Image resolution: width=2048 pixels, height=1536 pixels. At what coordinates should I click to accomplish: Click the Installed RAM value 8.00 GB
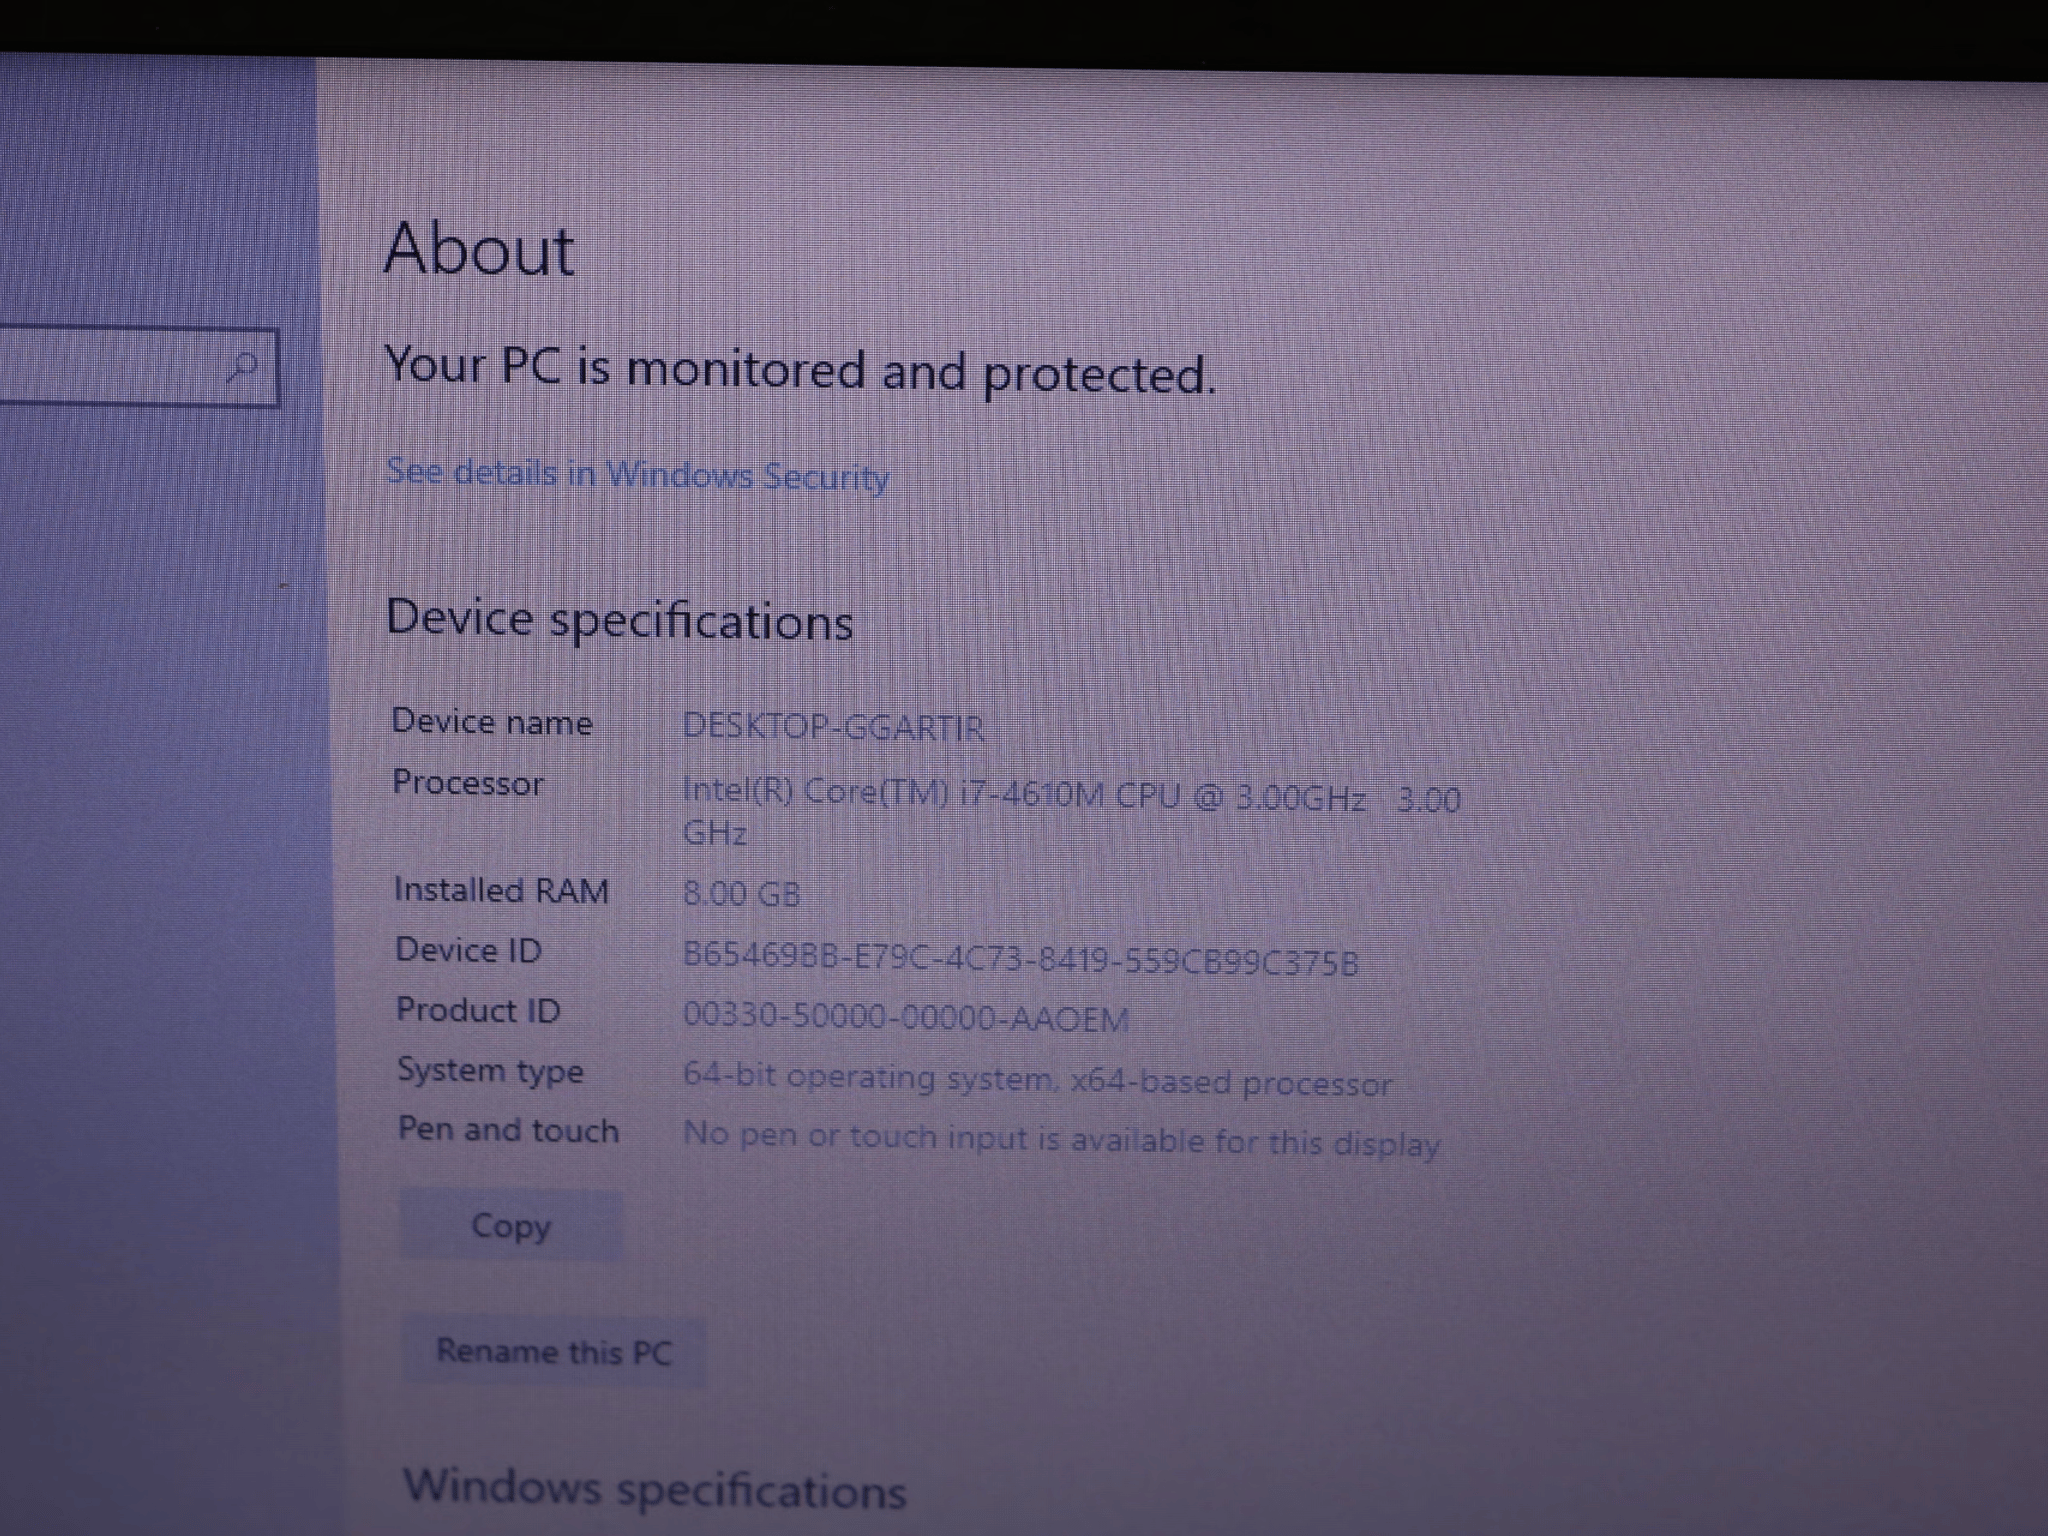tap(742, 893)
